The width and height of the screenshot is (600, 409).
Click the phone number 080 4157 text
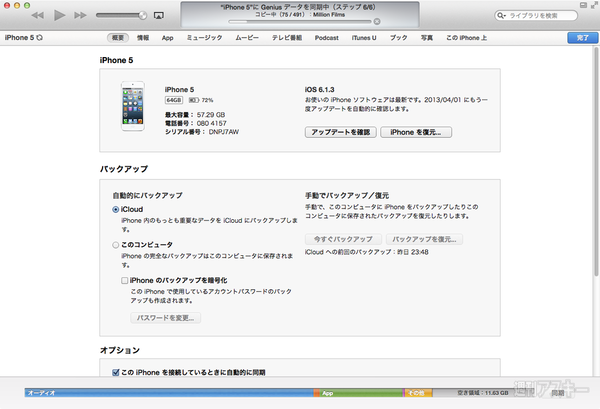coord(212,123)
